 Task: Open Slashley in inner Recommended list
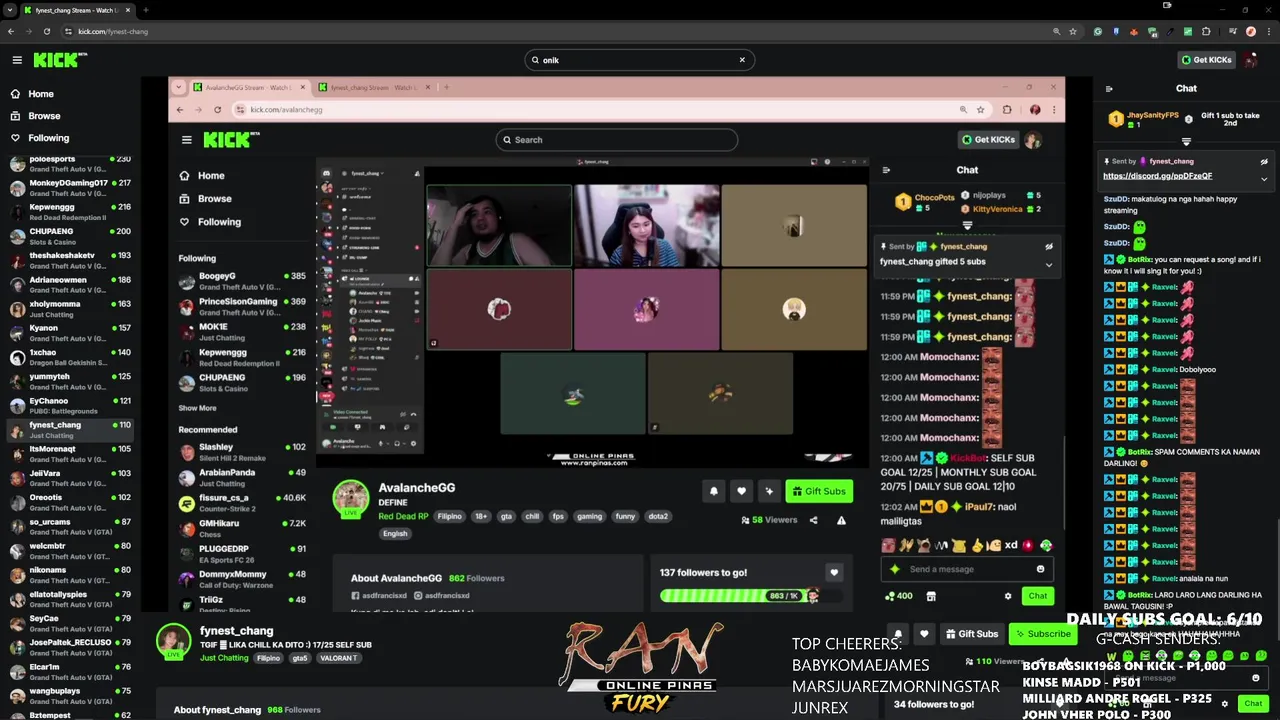[242, 453]
